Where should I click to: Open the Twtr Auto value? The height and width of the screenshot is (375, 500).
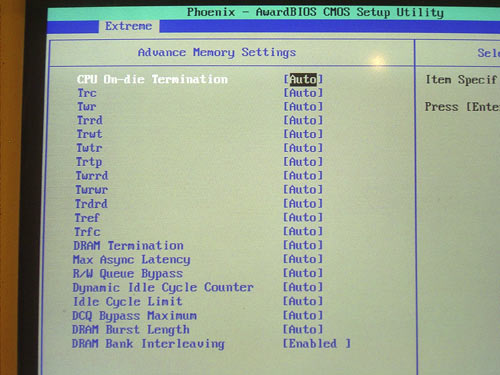pyautogui.click(x=303, y=148)
